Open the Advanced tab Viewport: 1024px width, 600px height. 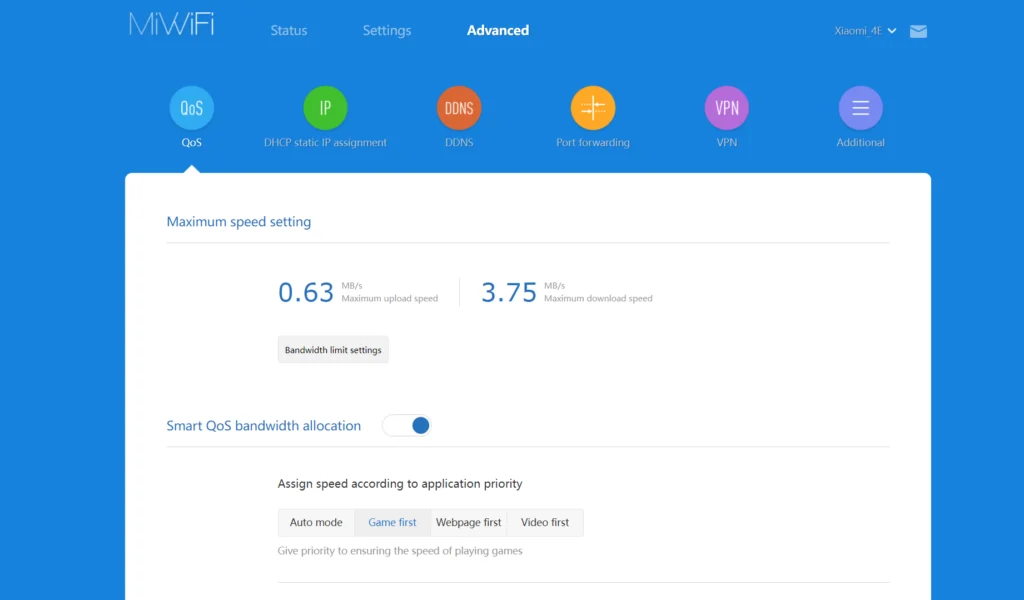coord(498,31)
